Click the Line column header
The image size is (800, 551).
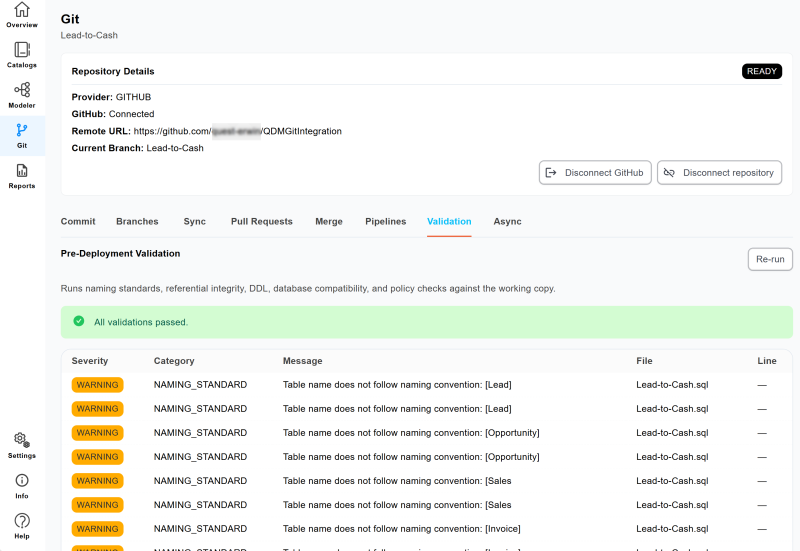(x=767, y=361)
